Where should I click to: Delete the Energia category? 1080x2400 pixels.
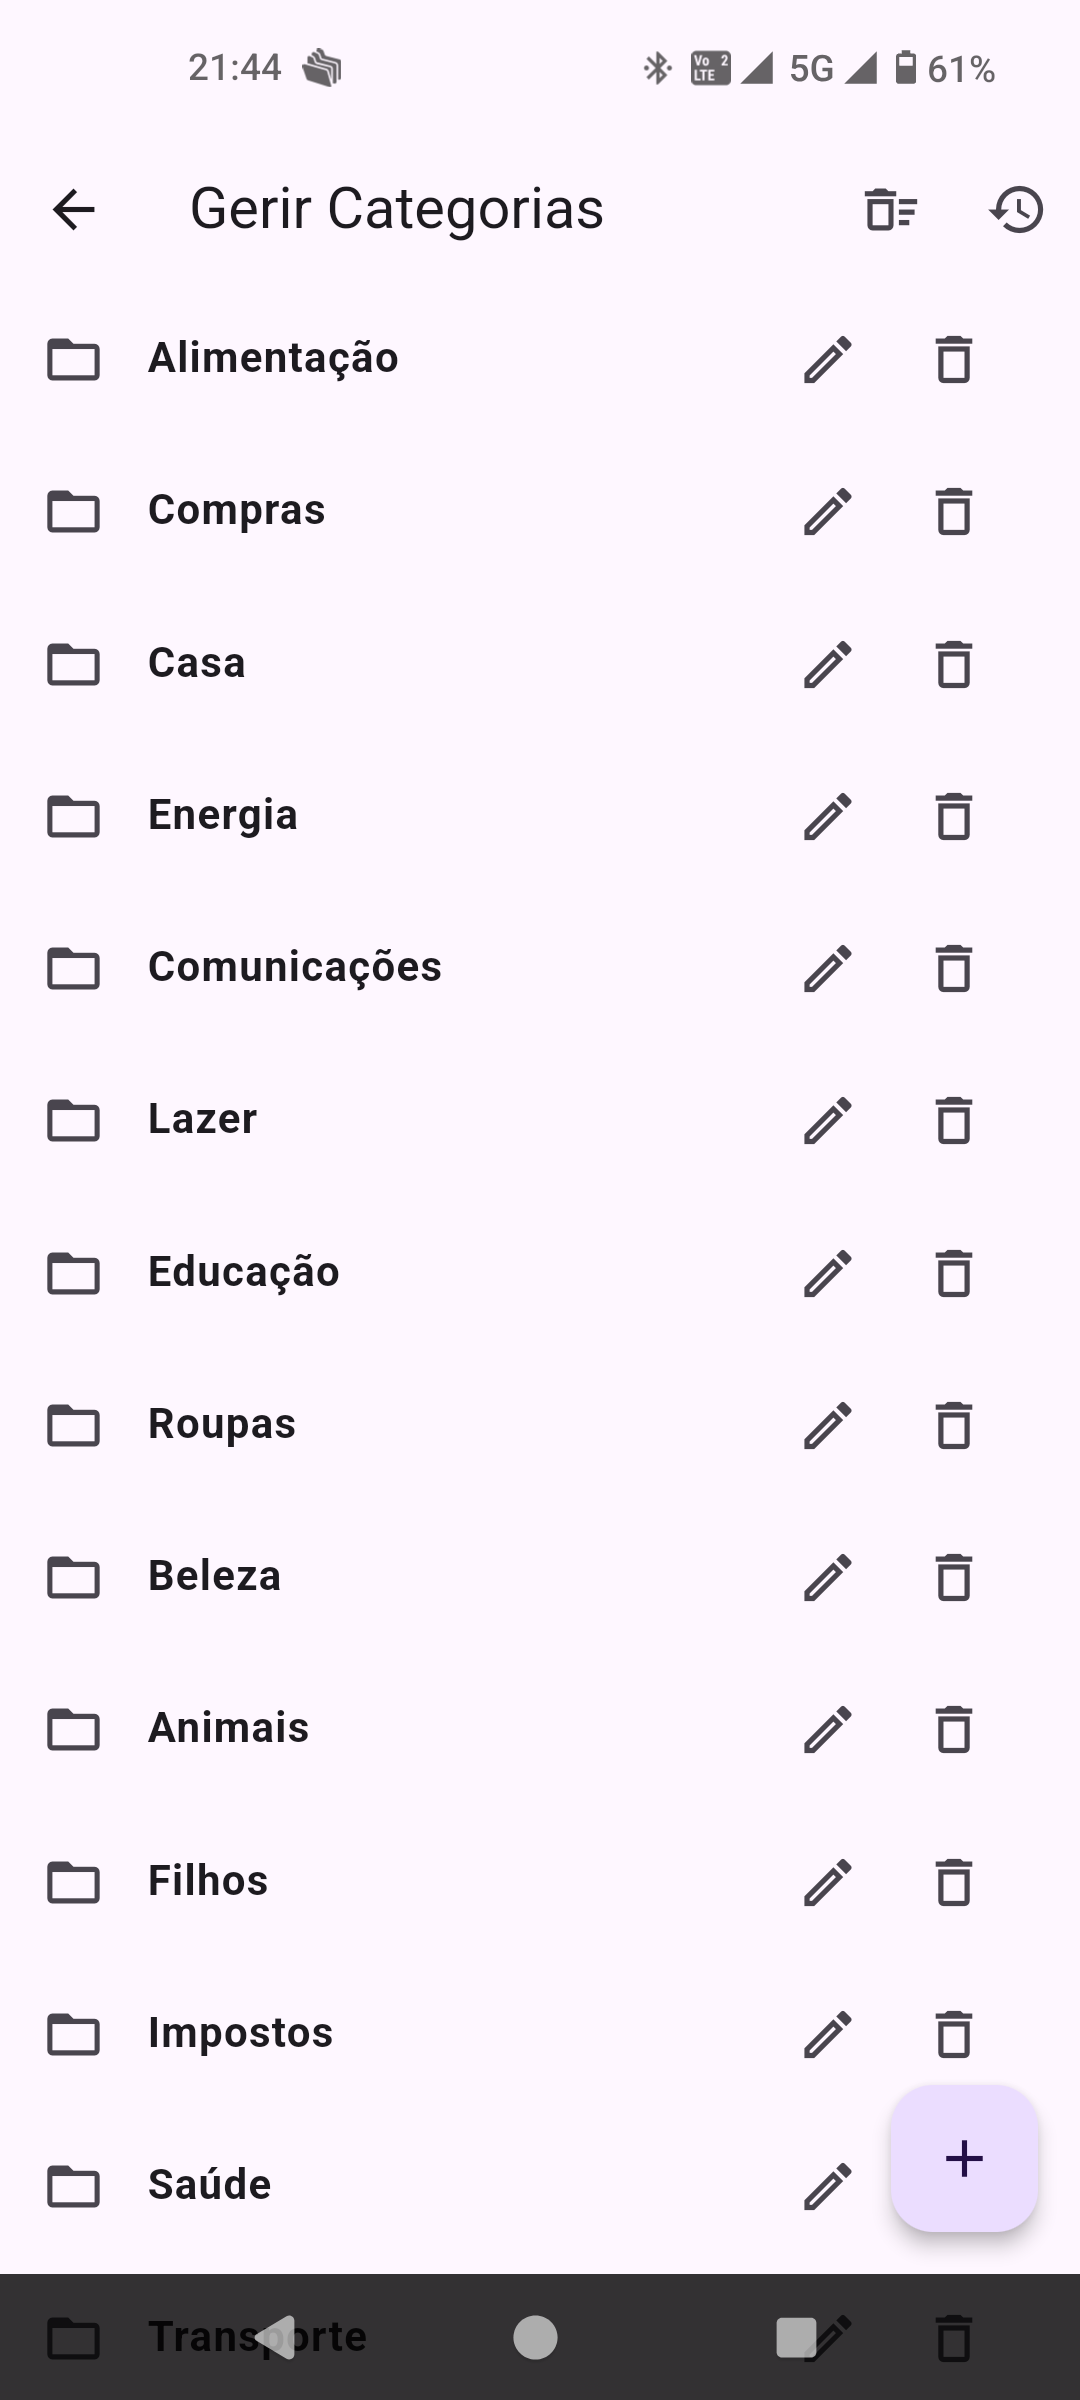954,817
